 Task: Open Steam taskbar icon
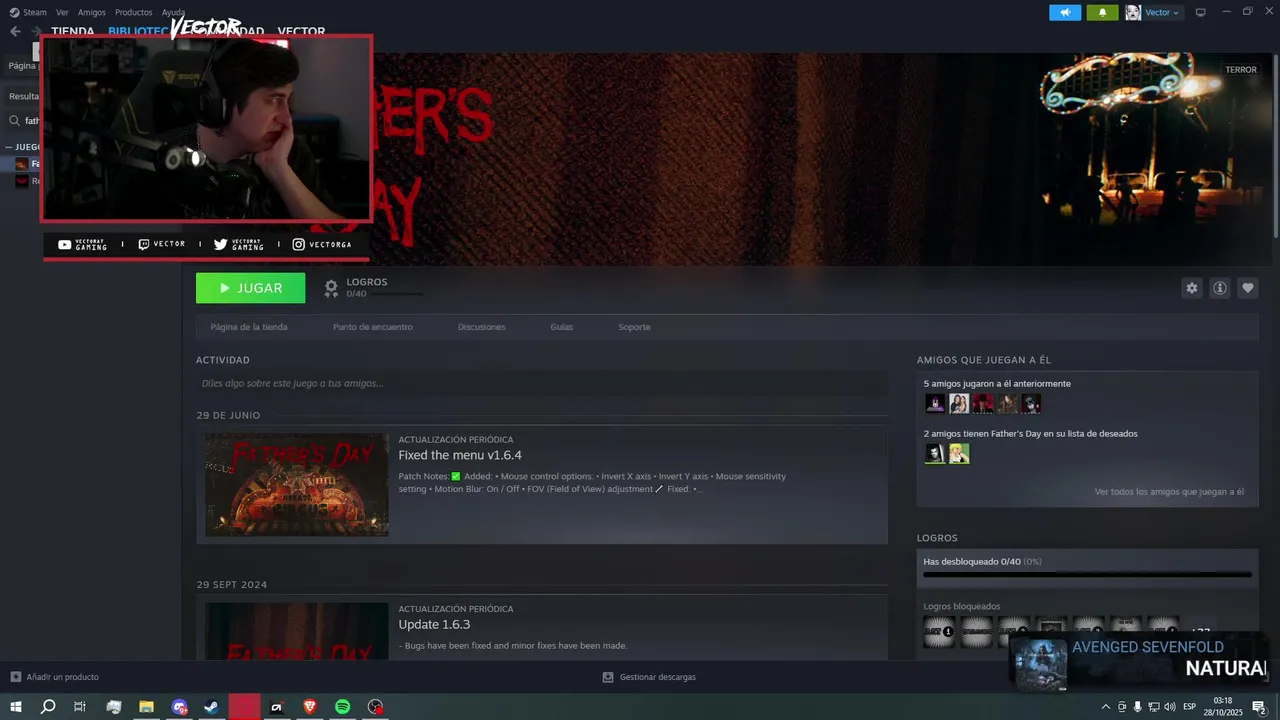click(211, 707)
